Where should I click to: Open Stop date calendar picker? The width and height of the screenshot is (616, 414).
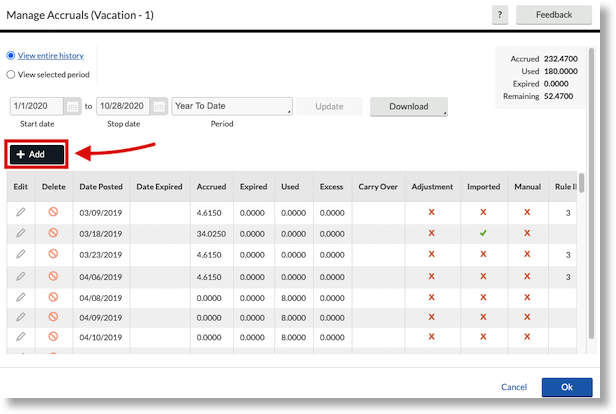click(x=159, y=106)
